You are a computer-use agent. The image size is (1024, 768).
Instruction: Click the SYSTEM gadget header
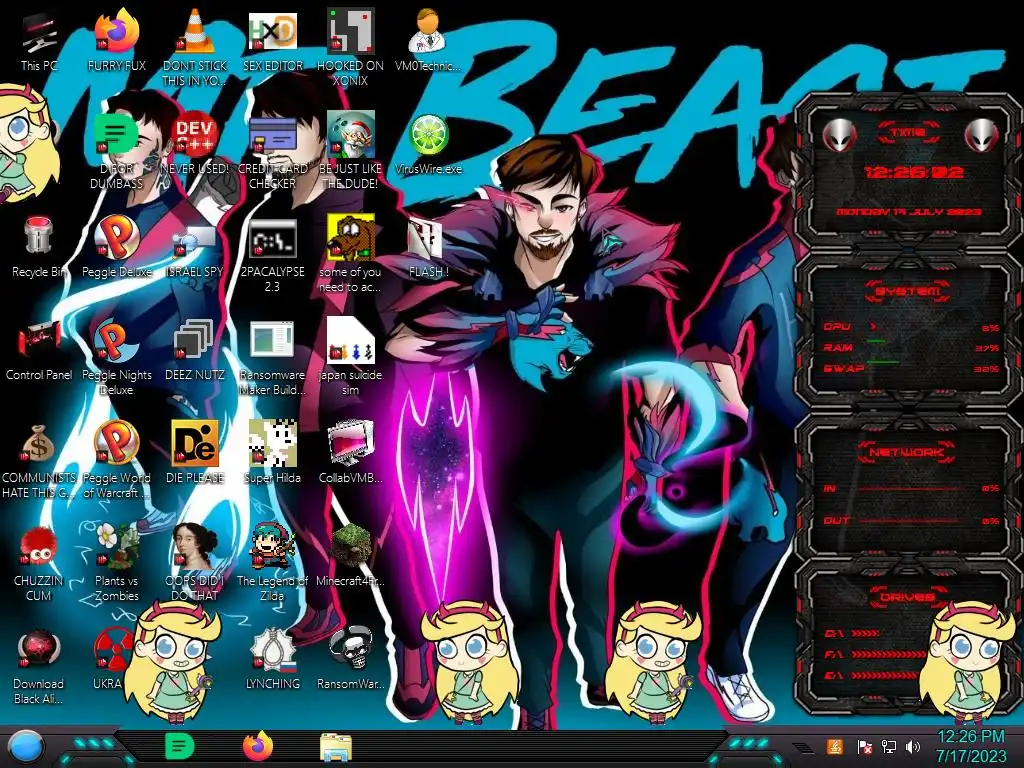[908, 291]
